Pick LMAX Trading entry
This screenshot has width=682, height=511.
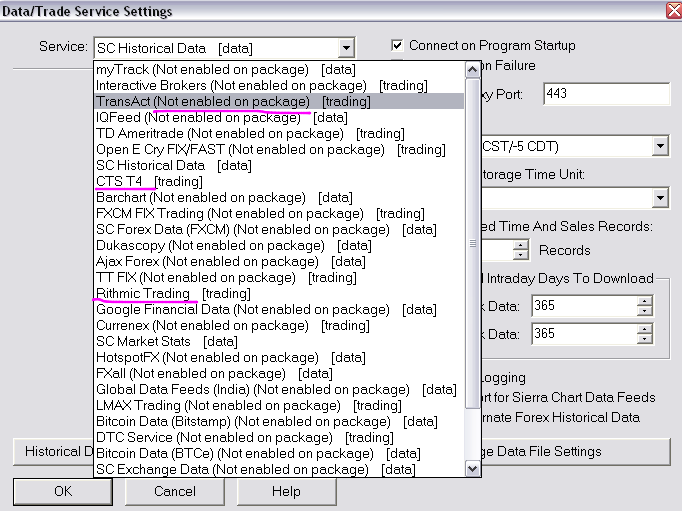click(x=279, y=406)
